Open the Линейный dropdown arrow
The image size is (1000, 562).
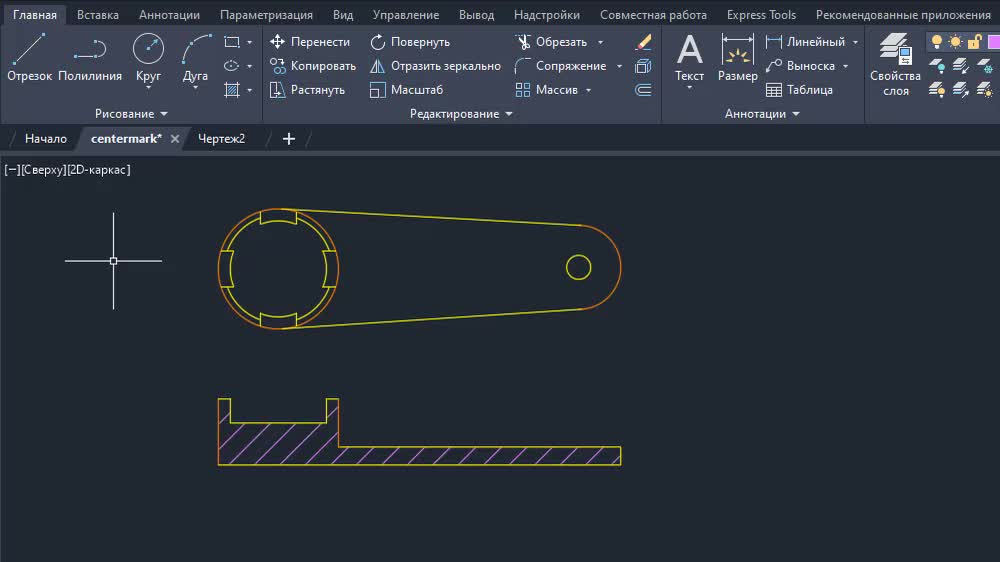click(855, 42)
